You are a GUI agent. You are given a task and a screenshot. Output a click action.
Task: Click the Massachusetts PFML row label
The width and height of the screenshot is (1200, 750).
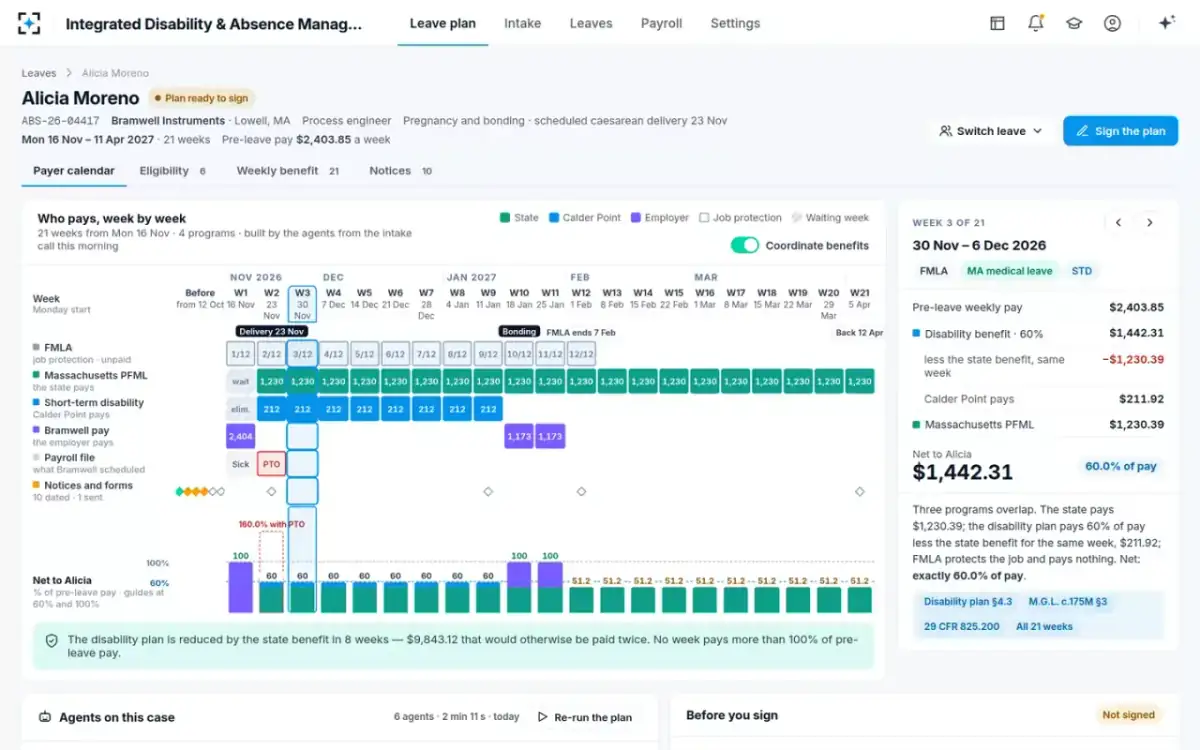point(94,375)
